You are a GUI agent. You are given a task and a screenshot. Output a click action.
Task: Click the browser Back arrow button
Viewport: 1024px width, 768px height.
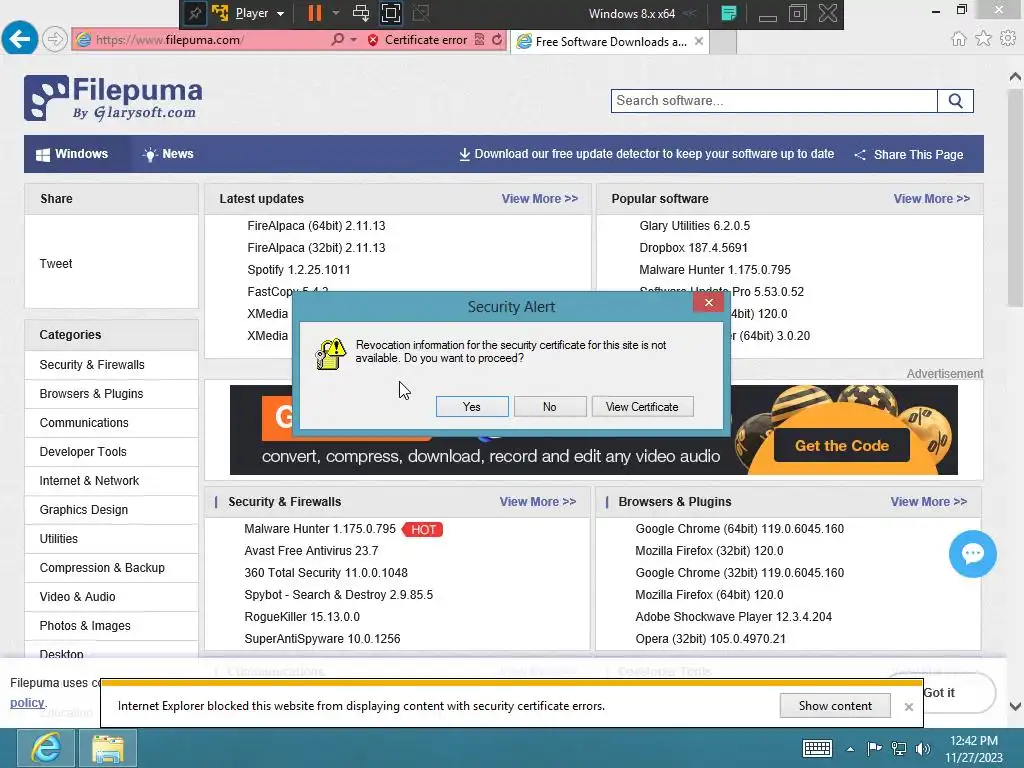pyautogui.click(x=20, y=39)
